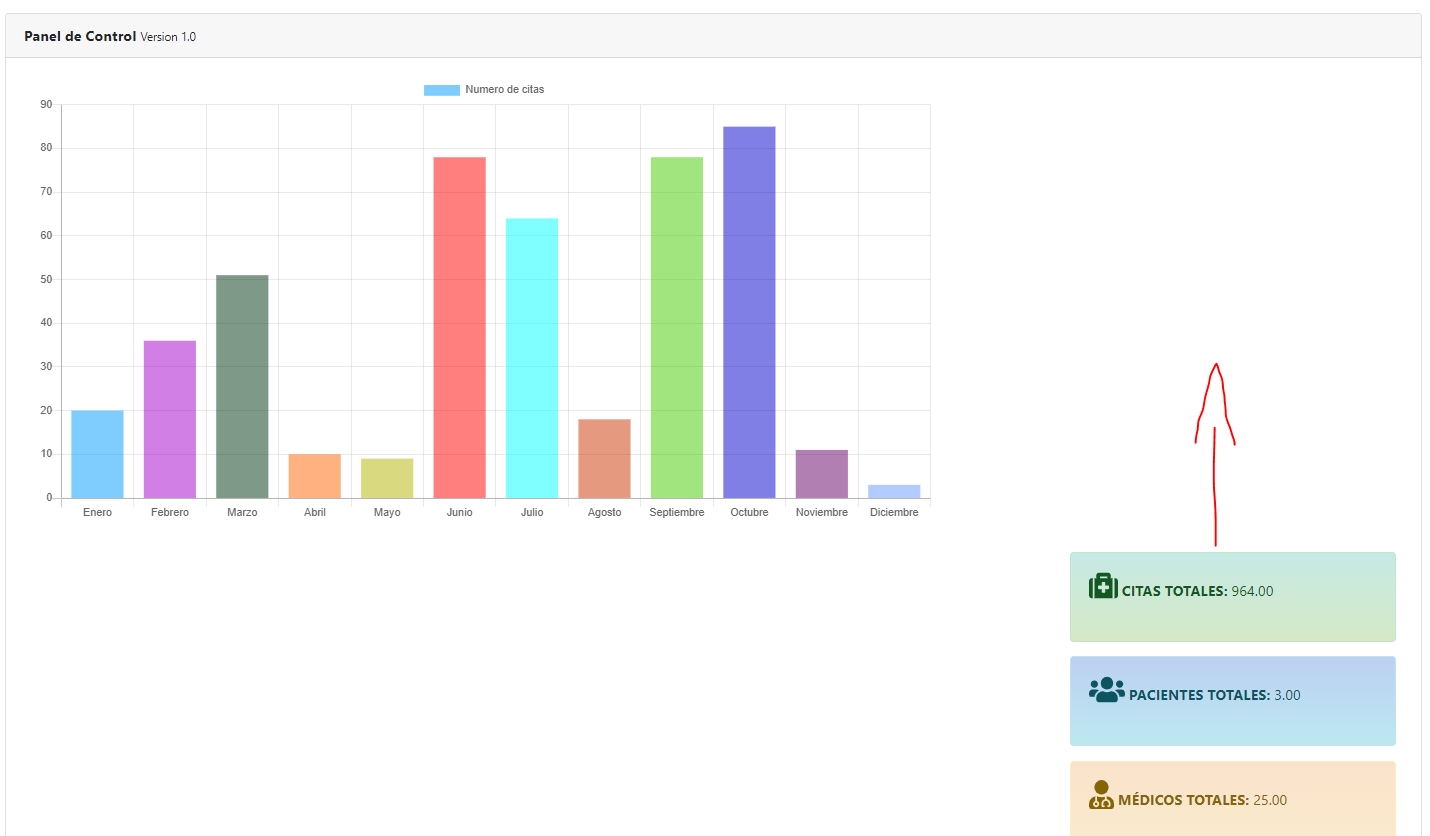Screen dimensions: 1430x836
Task: Toggle the Numero de citas legend swatch
Action: coord(441,90)
